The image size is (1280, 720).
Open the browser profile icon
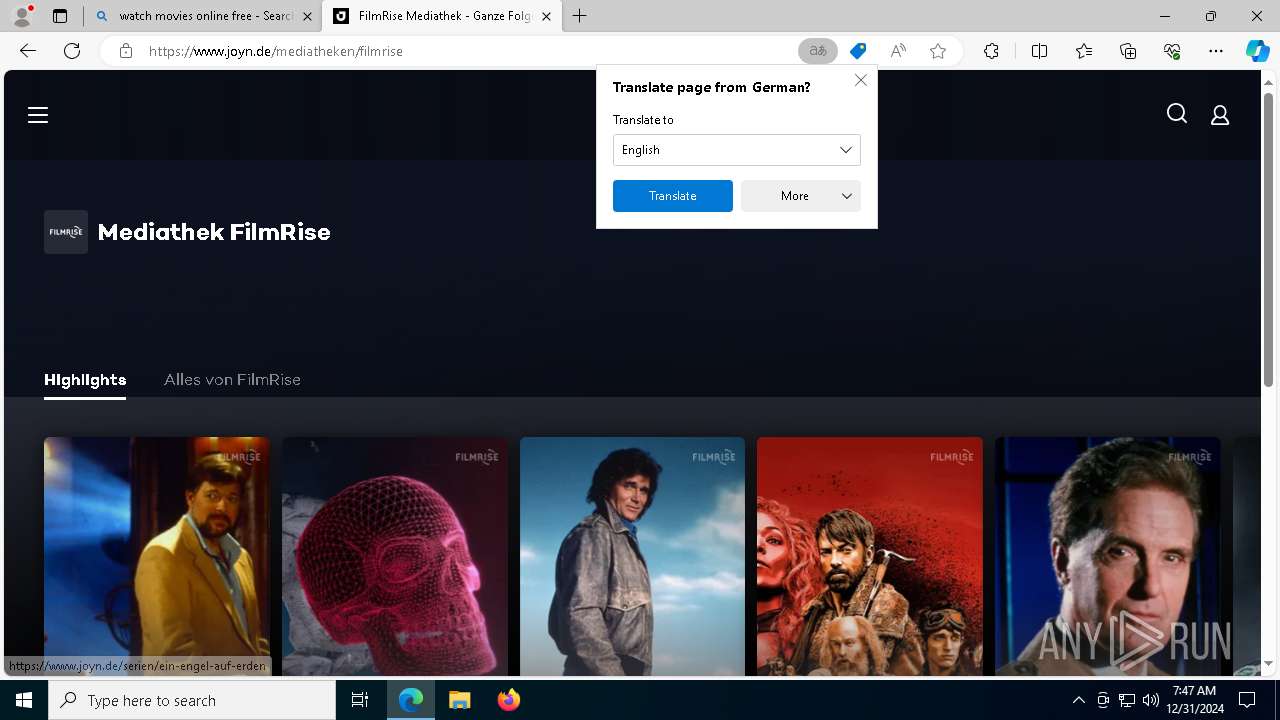(22, 16)
